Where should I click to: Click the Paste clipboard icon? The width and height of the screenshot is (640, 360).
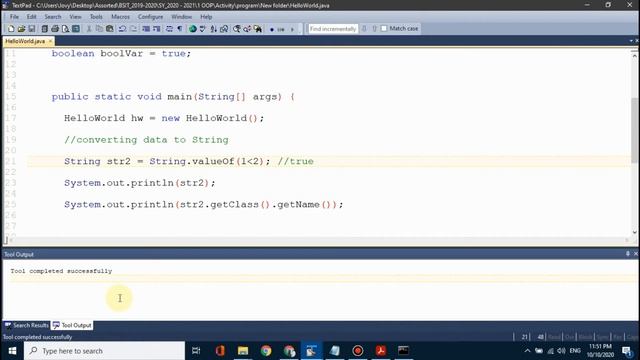pyautogui.click(x=110, y=29)
